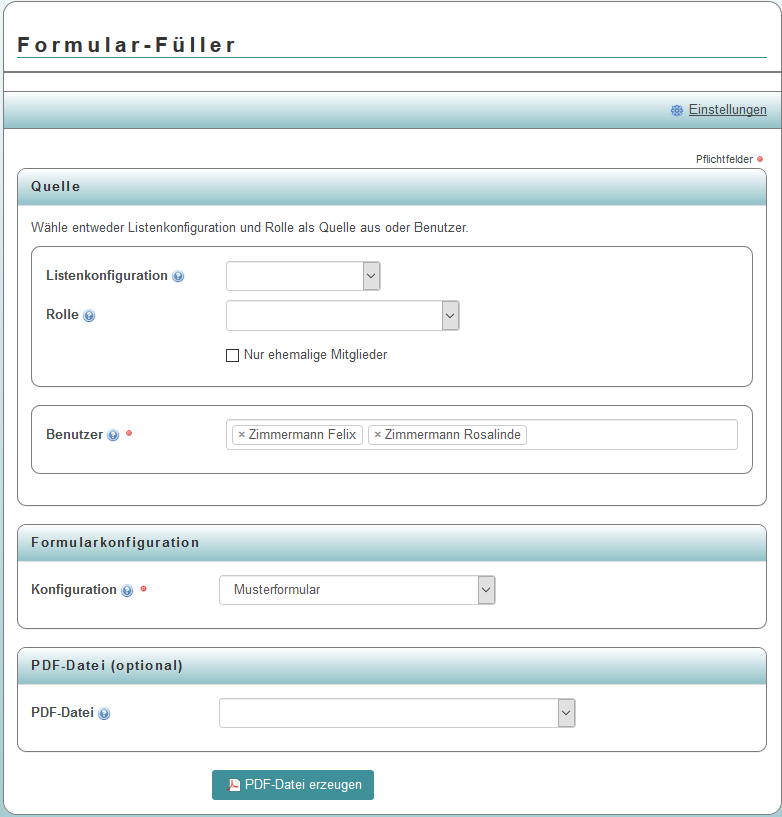Enable Nur ehemalige Mitglieder checkbox
The image size is (782, 817).
point(233,355)
